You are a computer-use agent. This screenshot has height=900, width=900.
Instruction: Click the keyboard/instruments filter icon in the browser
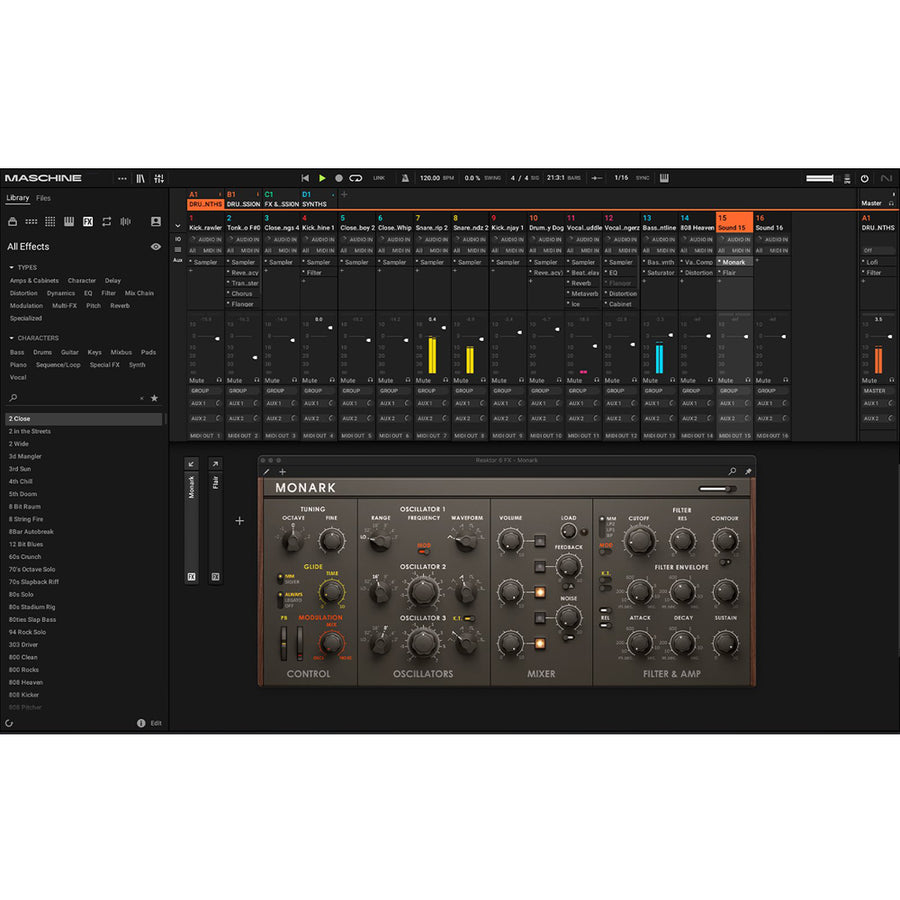click(69, 222)
